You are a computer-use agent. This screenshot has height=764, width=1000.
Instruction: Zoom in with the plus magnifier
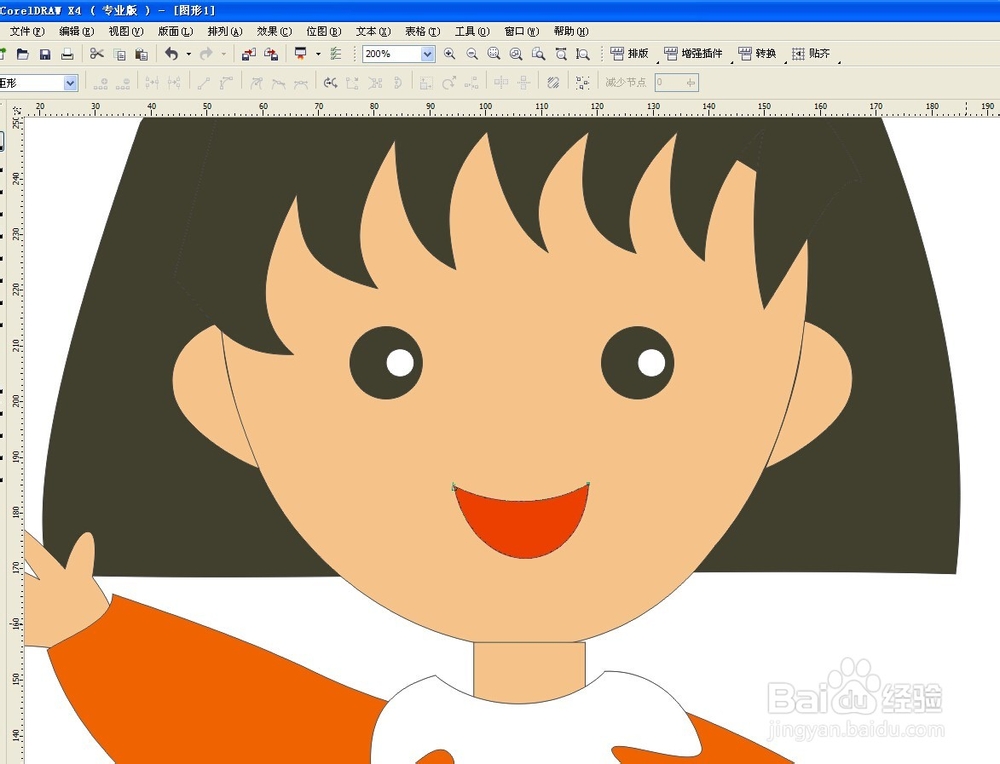coord(450,54)
